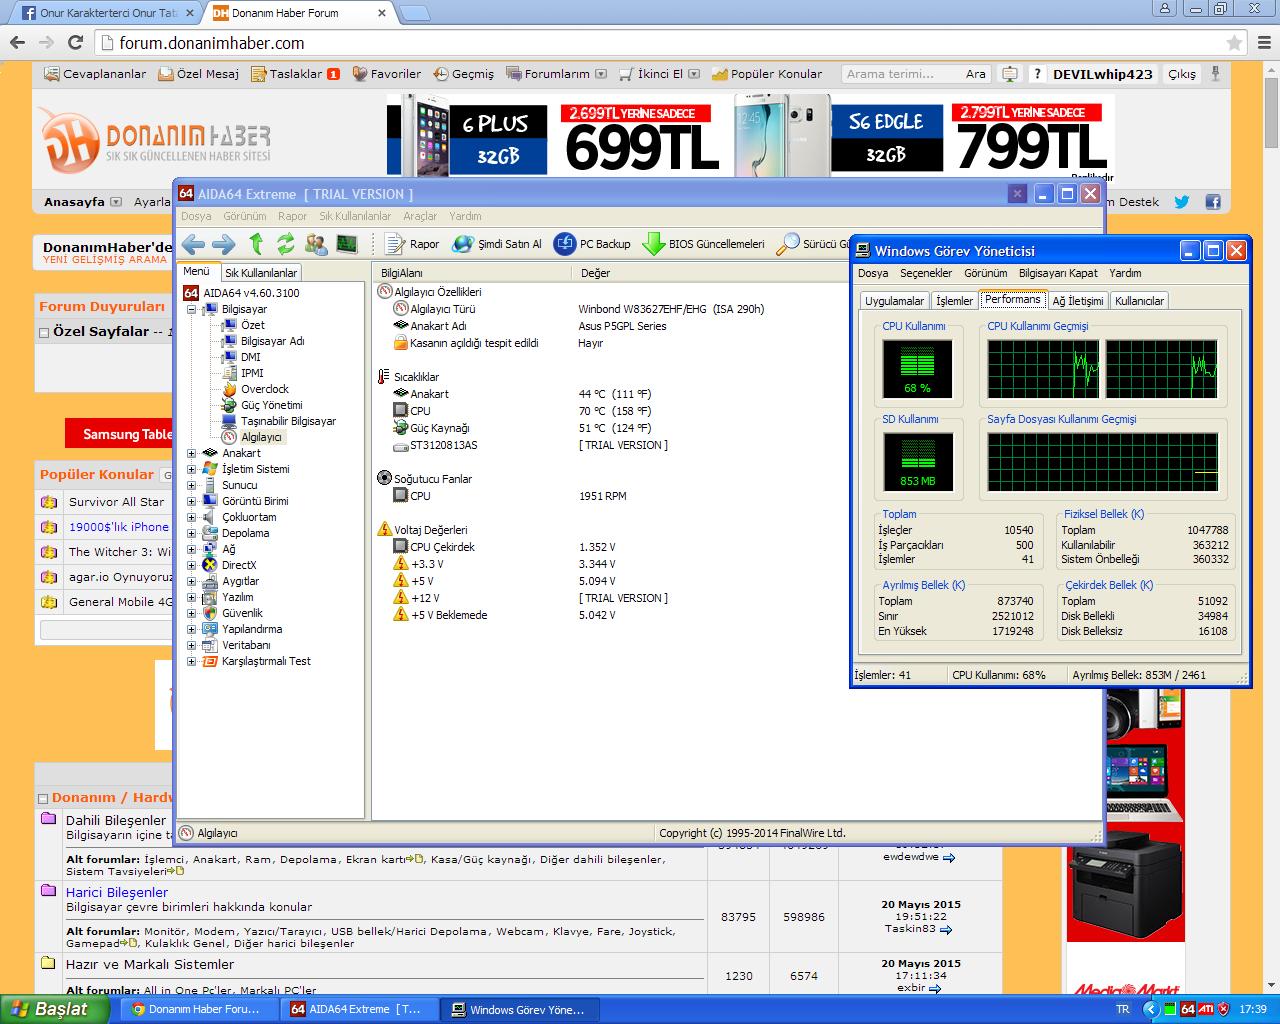Switch to Kullanıcılar tab in Task Manager
This screenshot has height=1024, width=1280.
(x=1139, y=301)
